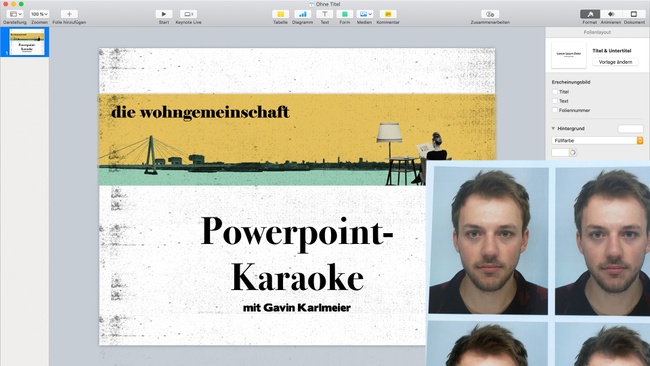Viewport: 650px width, 366px height.
Task: Click the Vorlage ändern button
Action: click(x=616, y=62)
